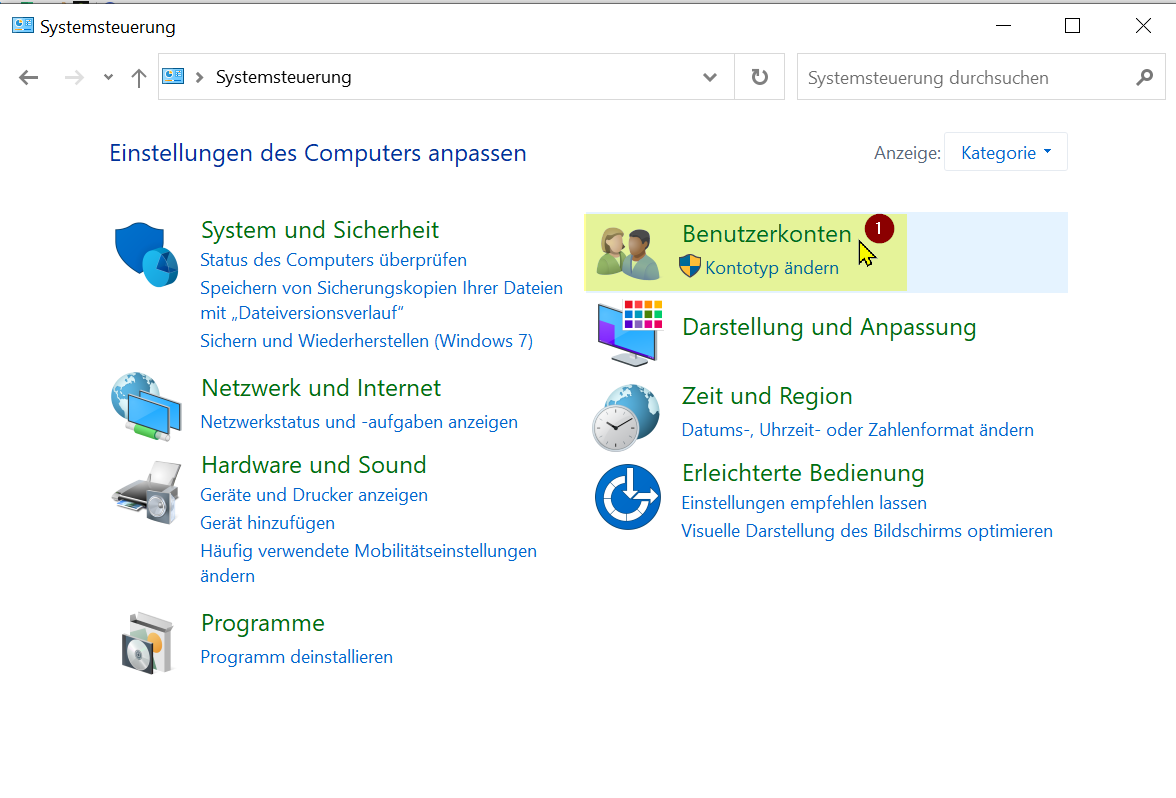Click Geräte und Drucker anzeigen
The width and height of the screenshot is (1176, 798).
pos(314,495)
